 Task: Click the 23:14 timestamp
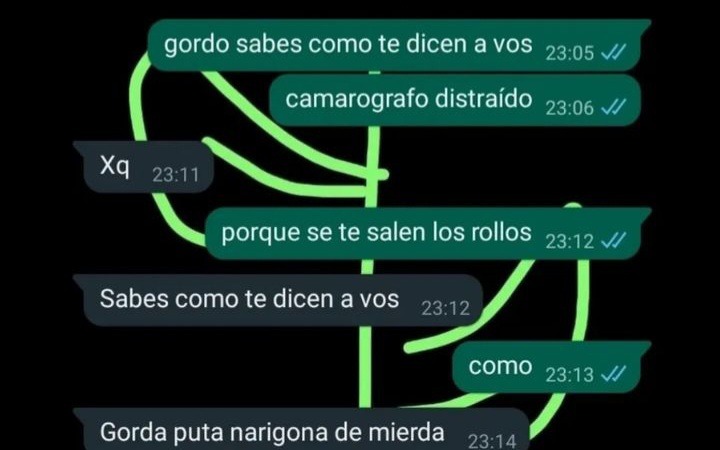(492, 441)
